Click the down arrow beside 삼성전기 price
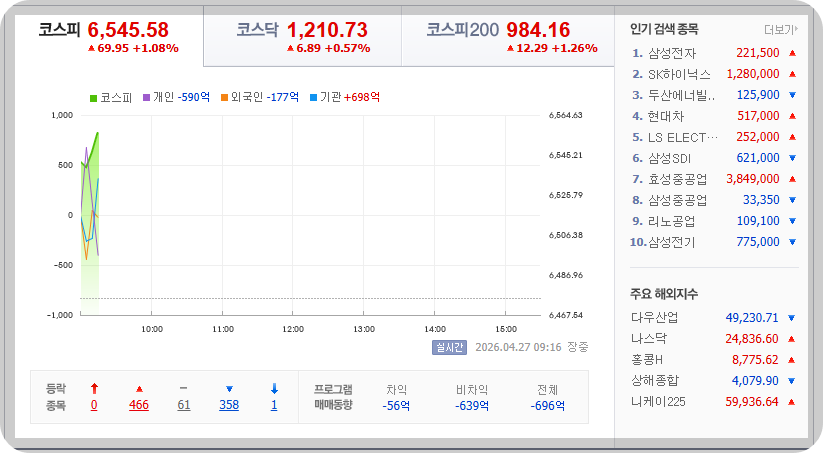This screenshot has height=453, width=823. (793, 242)
